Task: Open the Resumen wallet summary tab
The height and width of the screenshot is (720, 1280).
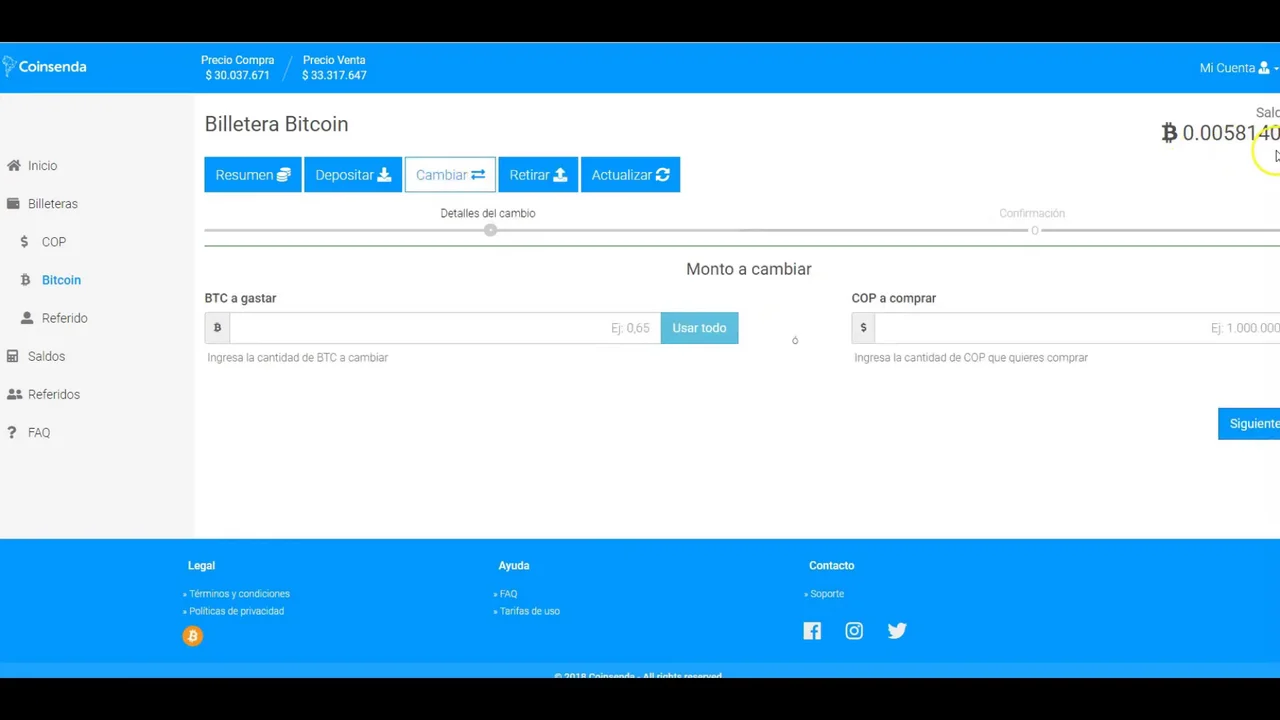Action: 253,175
